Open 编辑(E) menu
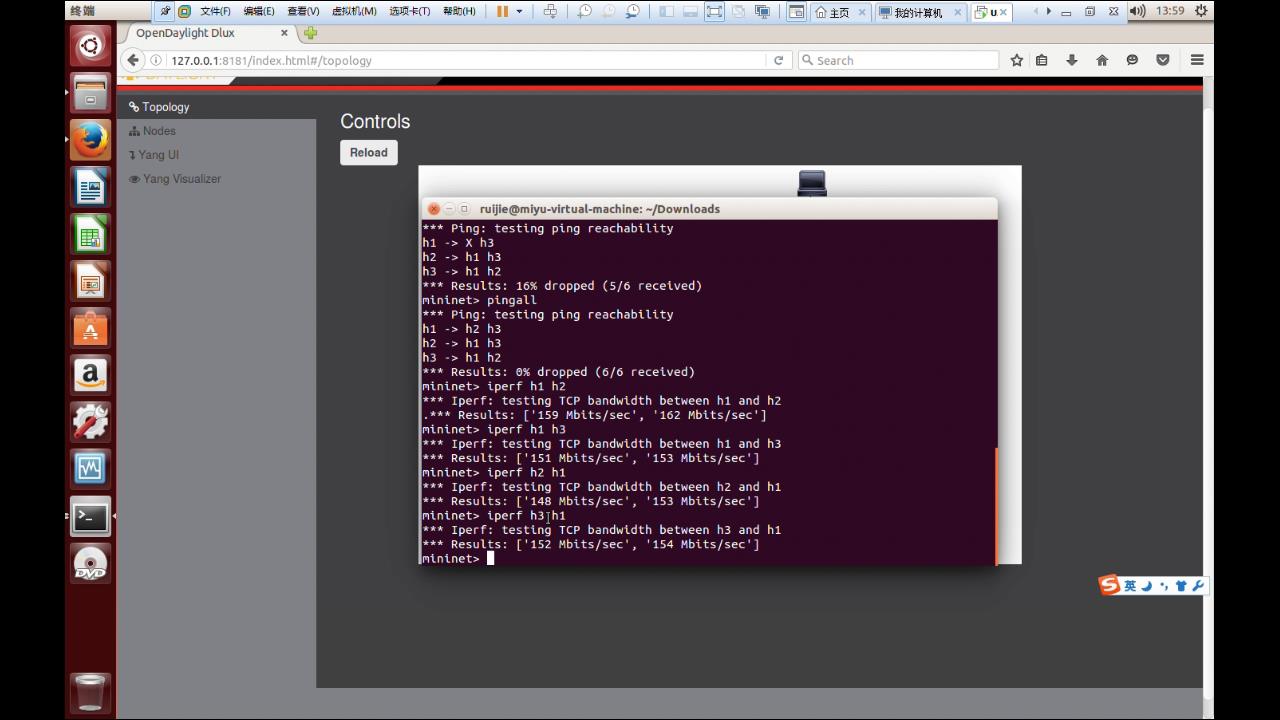1280x720 pixels. click(258, 12)
